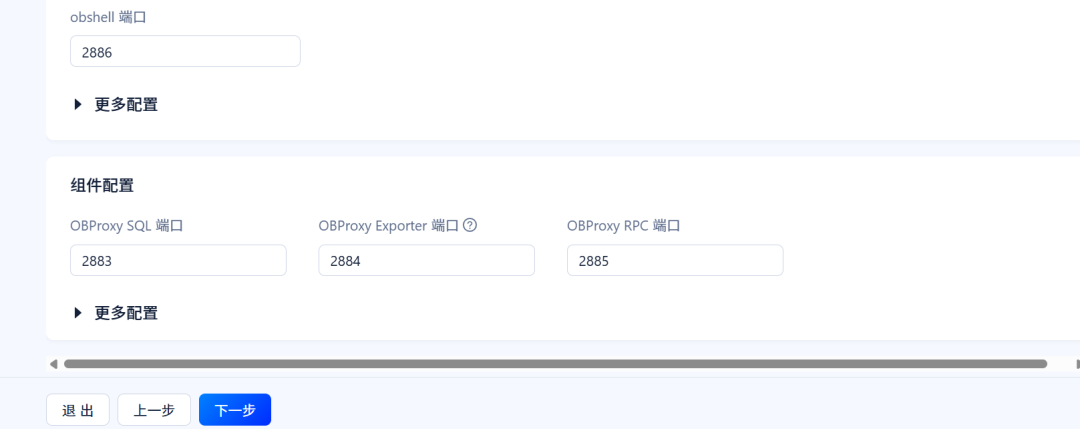Click the OBProxy SQL port field (2883)
Screen dimensions: 1080x429
click(x=178, y=260)
